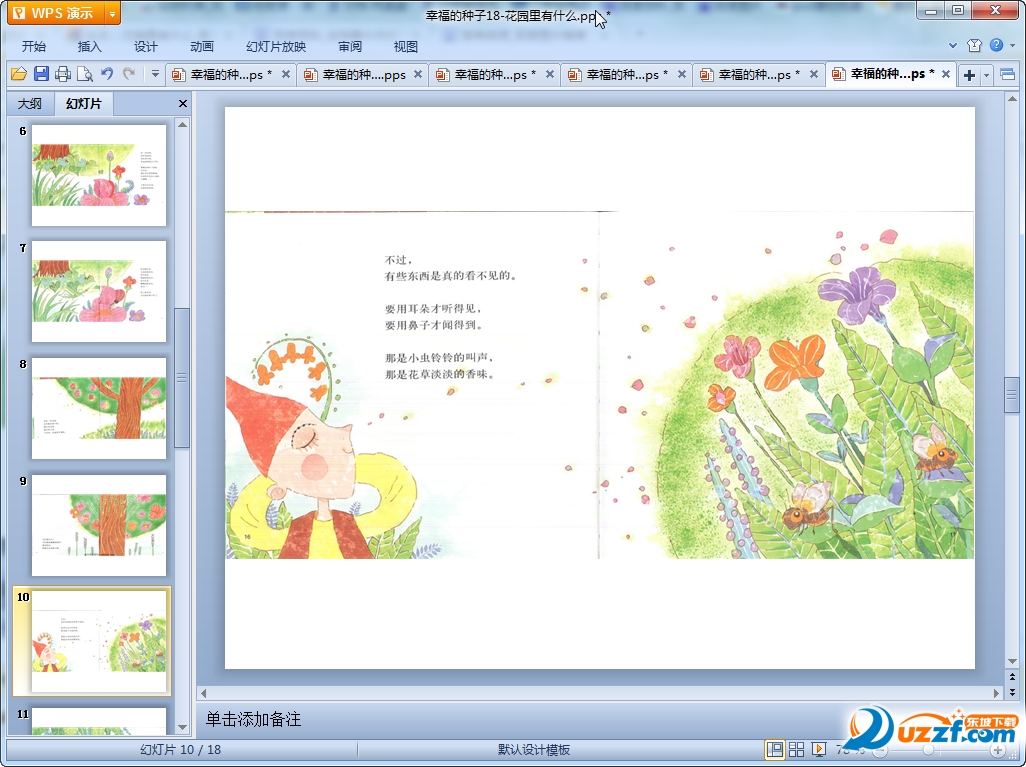
Task: Open the 审阅 menu tab
Action: 350,46
